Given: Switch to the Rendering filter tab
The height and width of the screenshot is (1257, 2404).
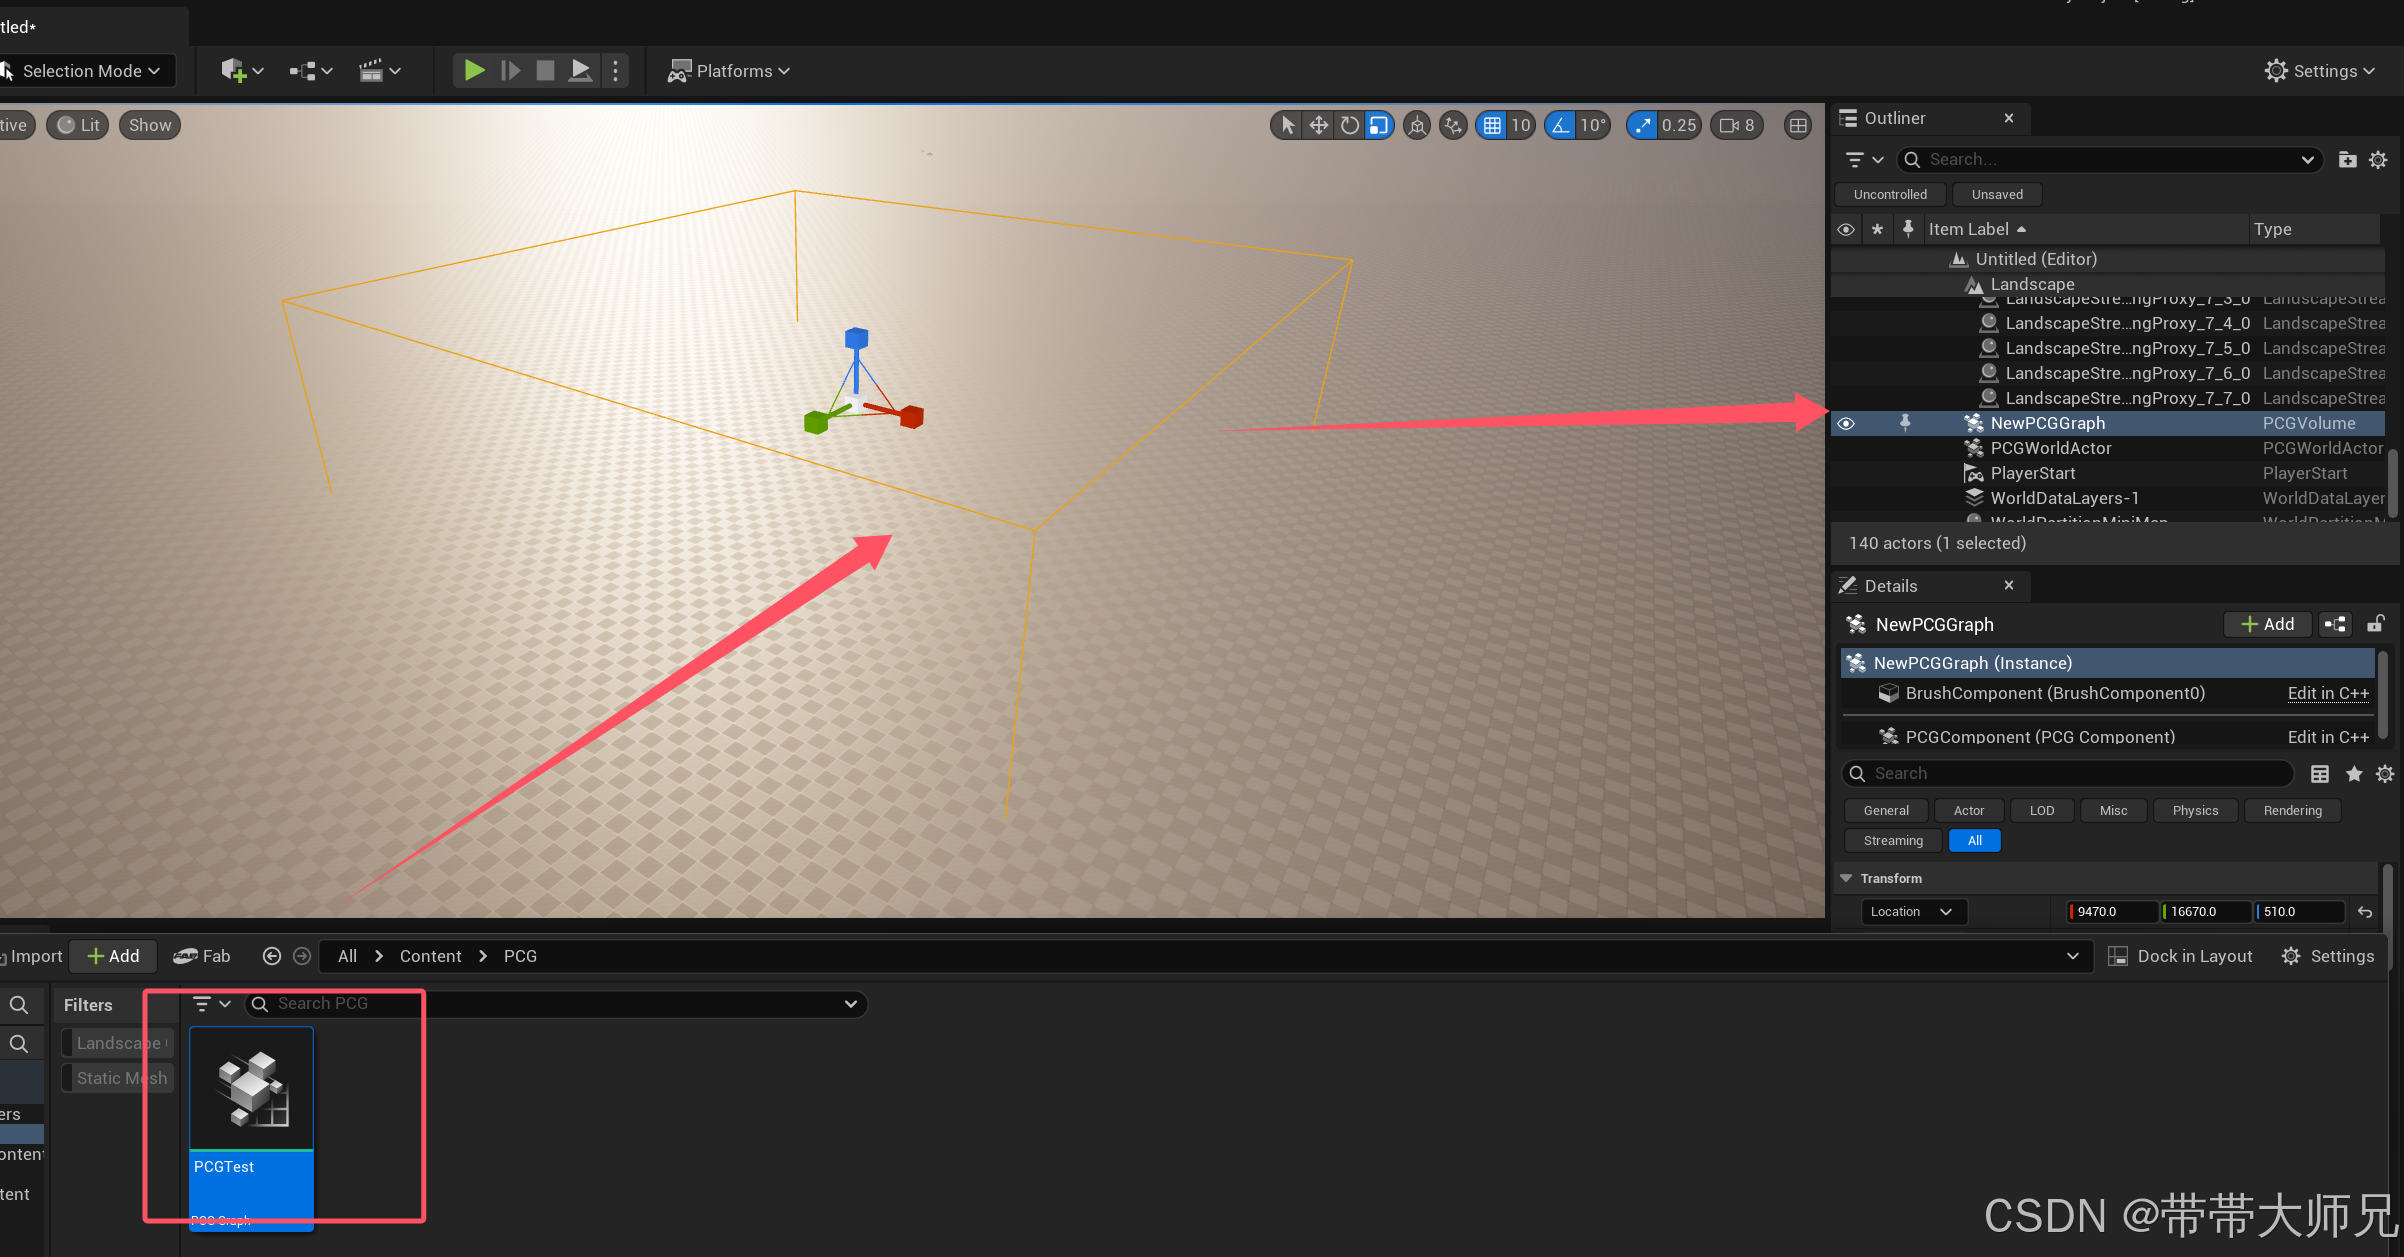Looking at the screenshot, I should (2292, 811).
